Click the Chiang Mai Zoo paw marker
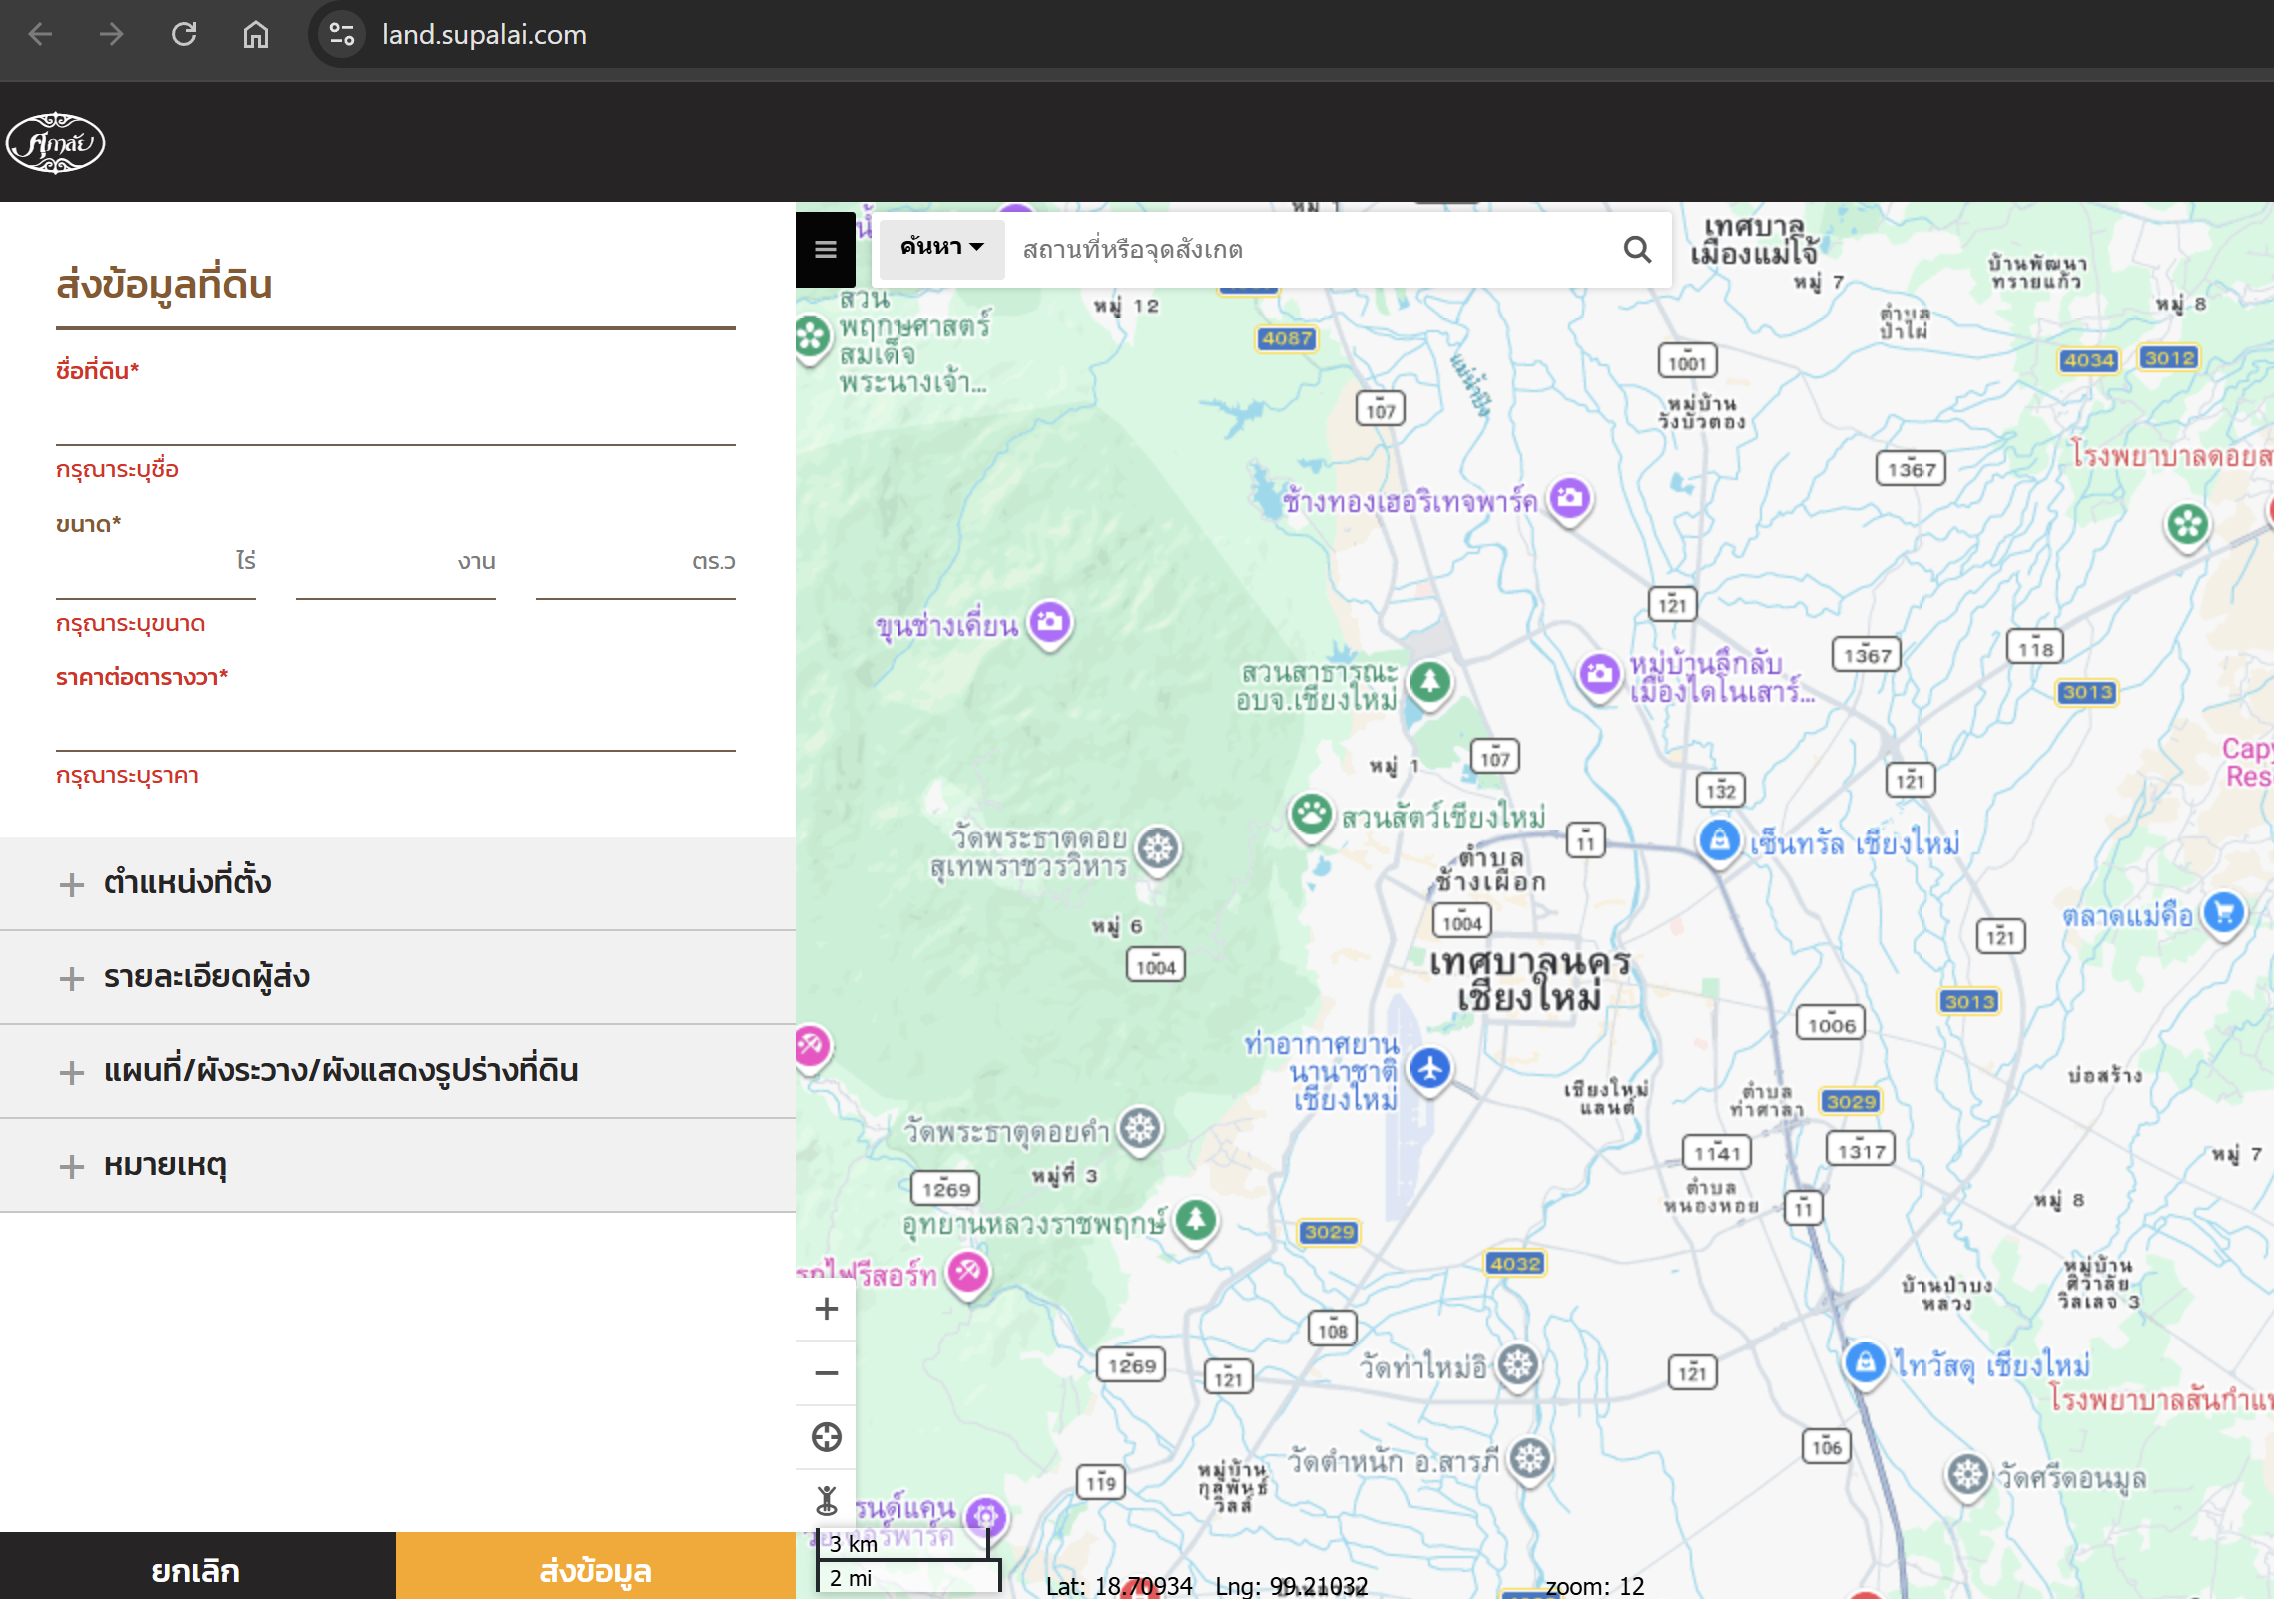Viewport: 2274px width, 1599px height. click(x=1311, y=815)
